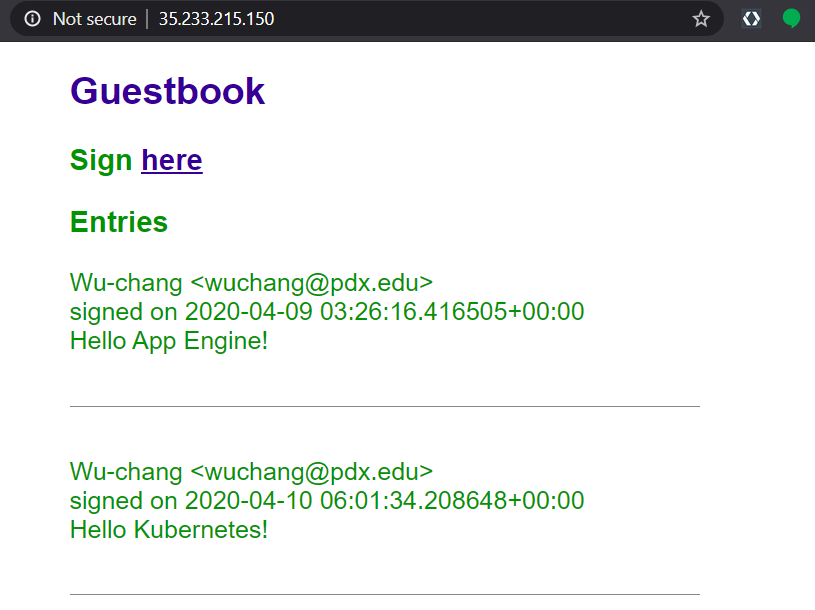Click the divider below the Kubernetes entry
Image resolution: width=815 pixels, height=610 pixels.
(x=385, y=595)
